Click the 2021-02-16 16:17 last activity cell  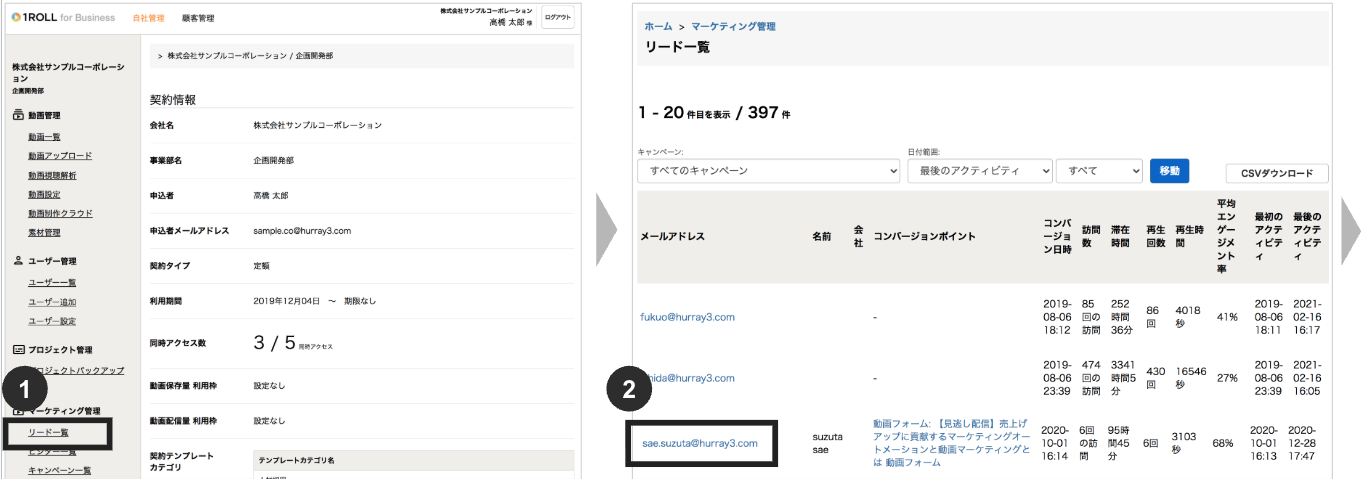pyautogui.click(x=1308, y=317)
